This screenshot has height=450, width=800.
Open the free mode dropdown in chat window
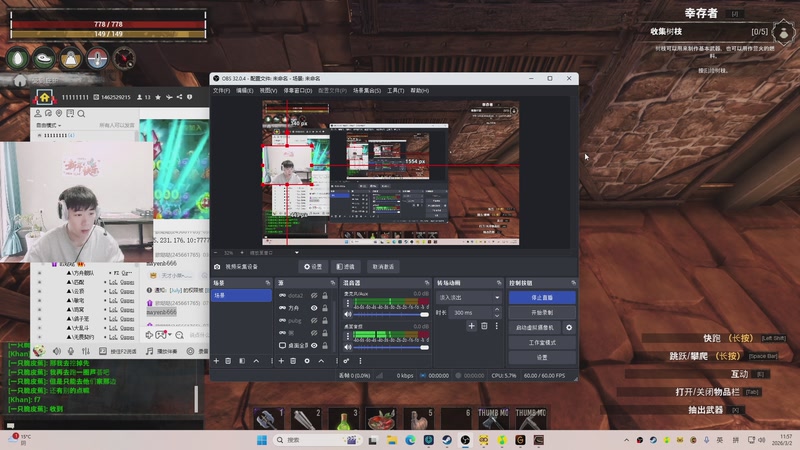click(48, 125)
